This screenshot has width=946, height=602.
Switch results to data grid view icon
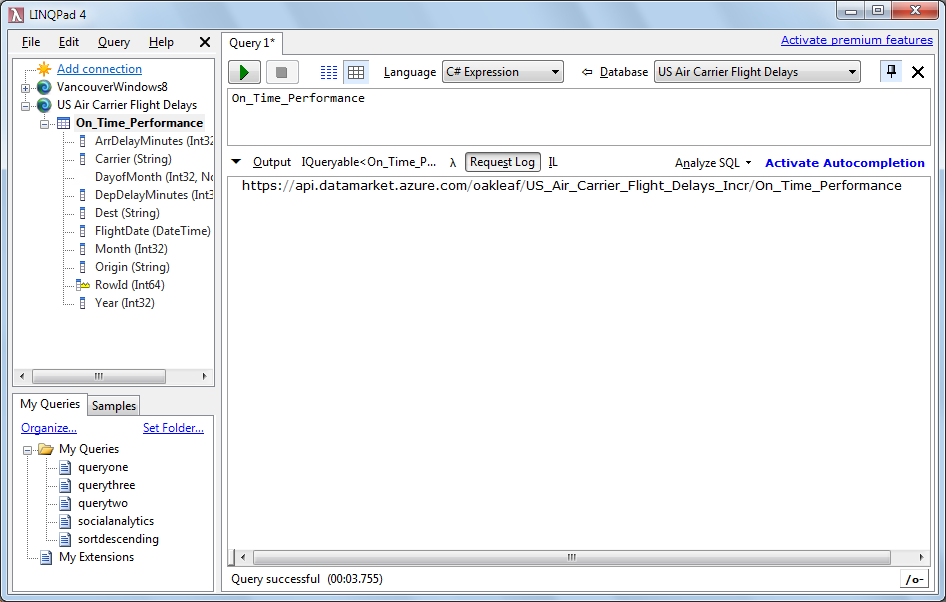point(356,72)
